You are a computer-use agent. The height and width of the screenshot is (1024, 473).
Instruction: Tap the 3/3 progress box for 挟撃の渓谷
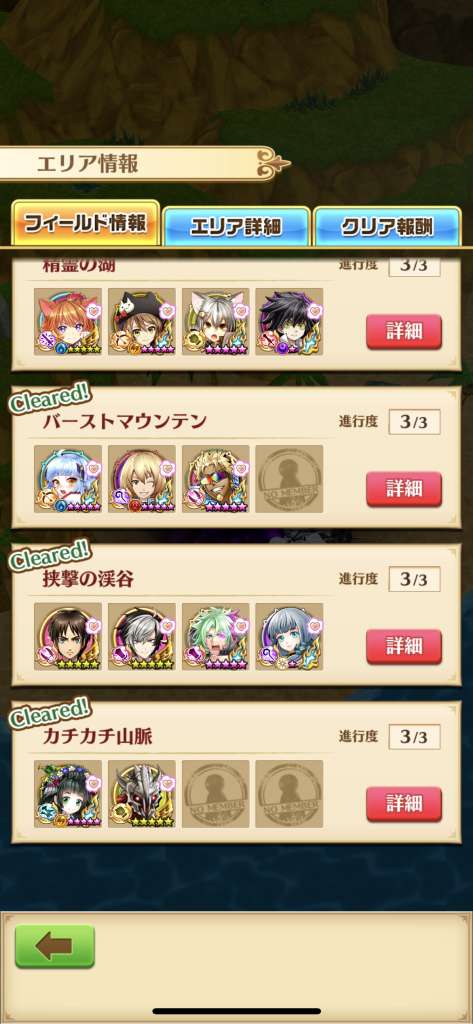pyautogui.click(x=414, y=579)
